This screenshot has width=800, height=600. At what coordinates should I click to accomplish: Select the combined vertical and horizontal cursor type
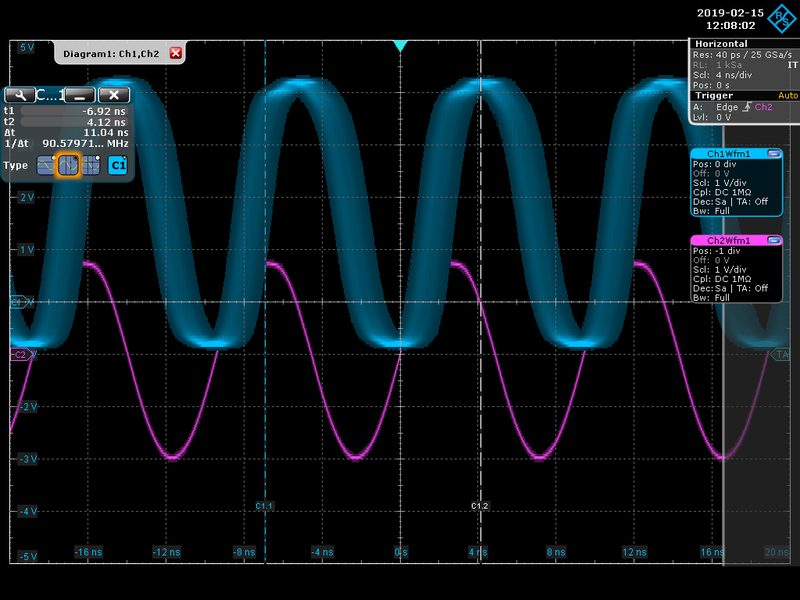tap(90, 166)
